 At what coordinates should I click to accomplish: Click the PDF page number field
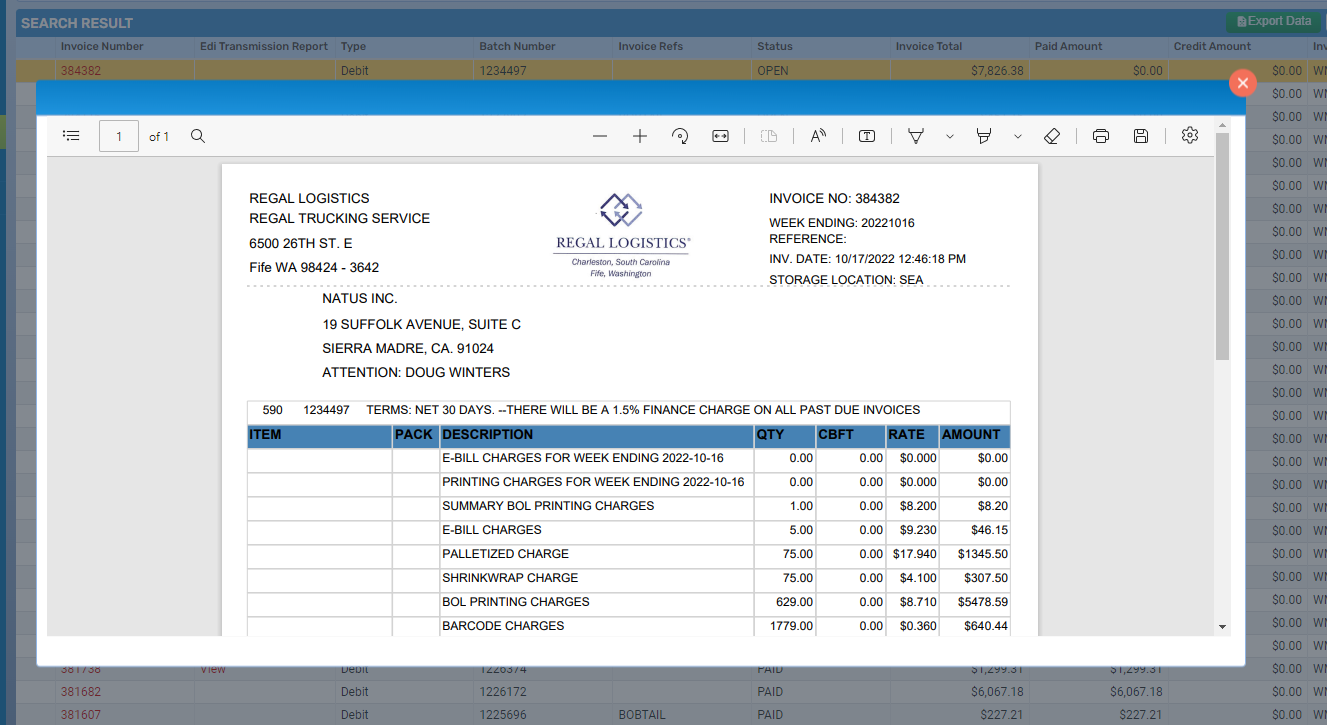[119, 136]
